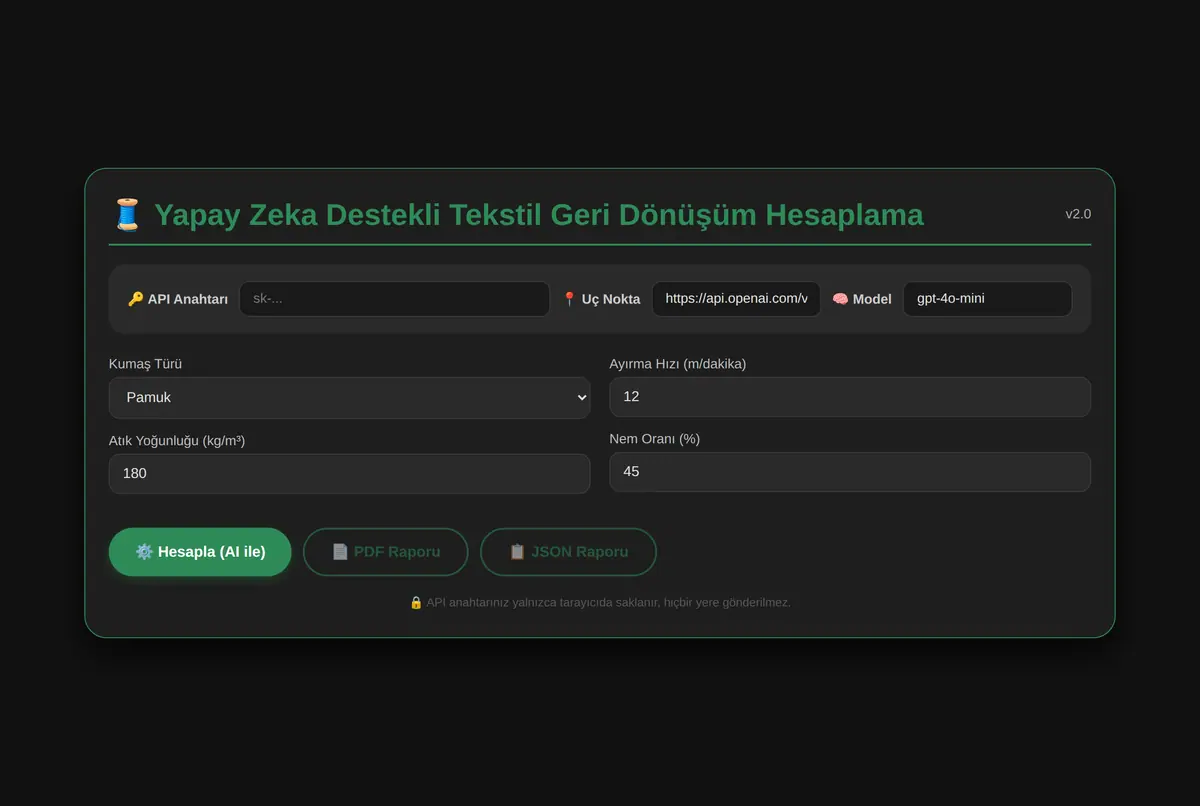Click the JSON Raporu button
This screenshot has width=1200, height=806.
(x=568, y=552)
